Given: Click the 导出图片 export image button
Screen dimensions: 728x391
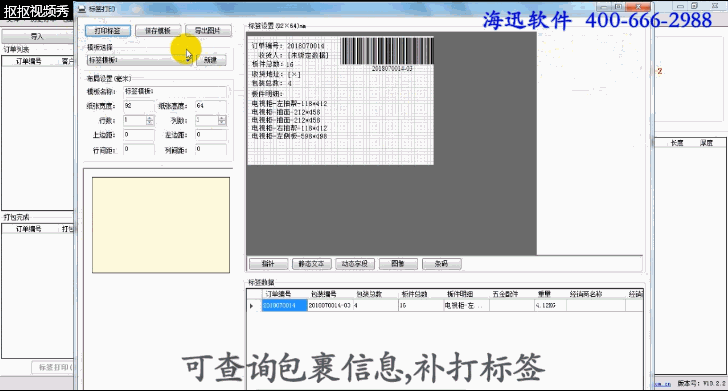Looking at the screenshot, I should click(208, 31).
